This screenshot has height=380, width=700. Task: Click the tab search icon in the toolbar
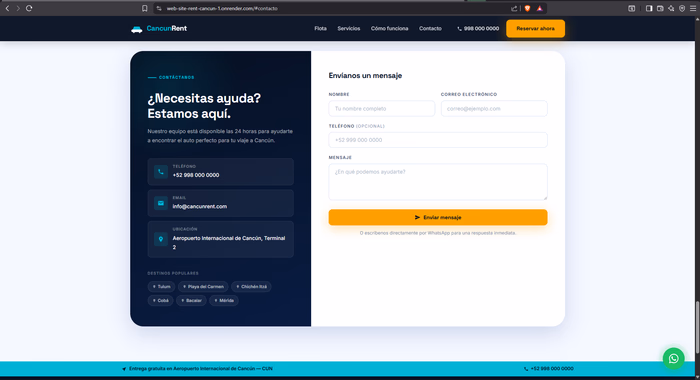631,8
